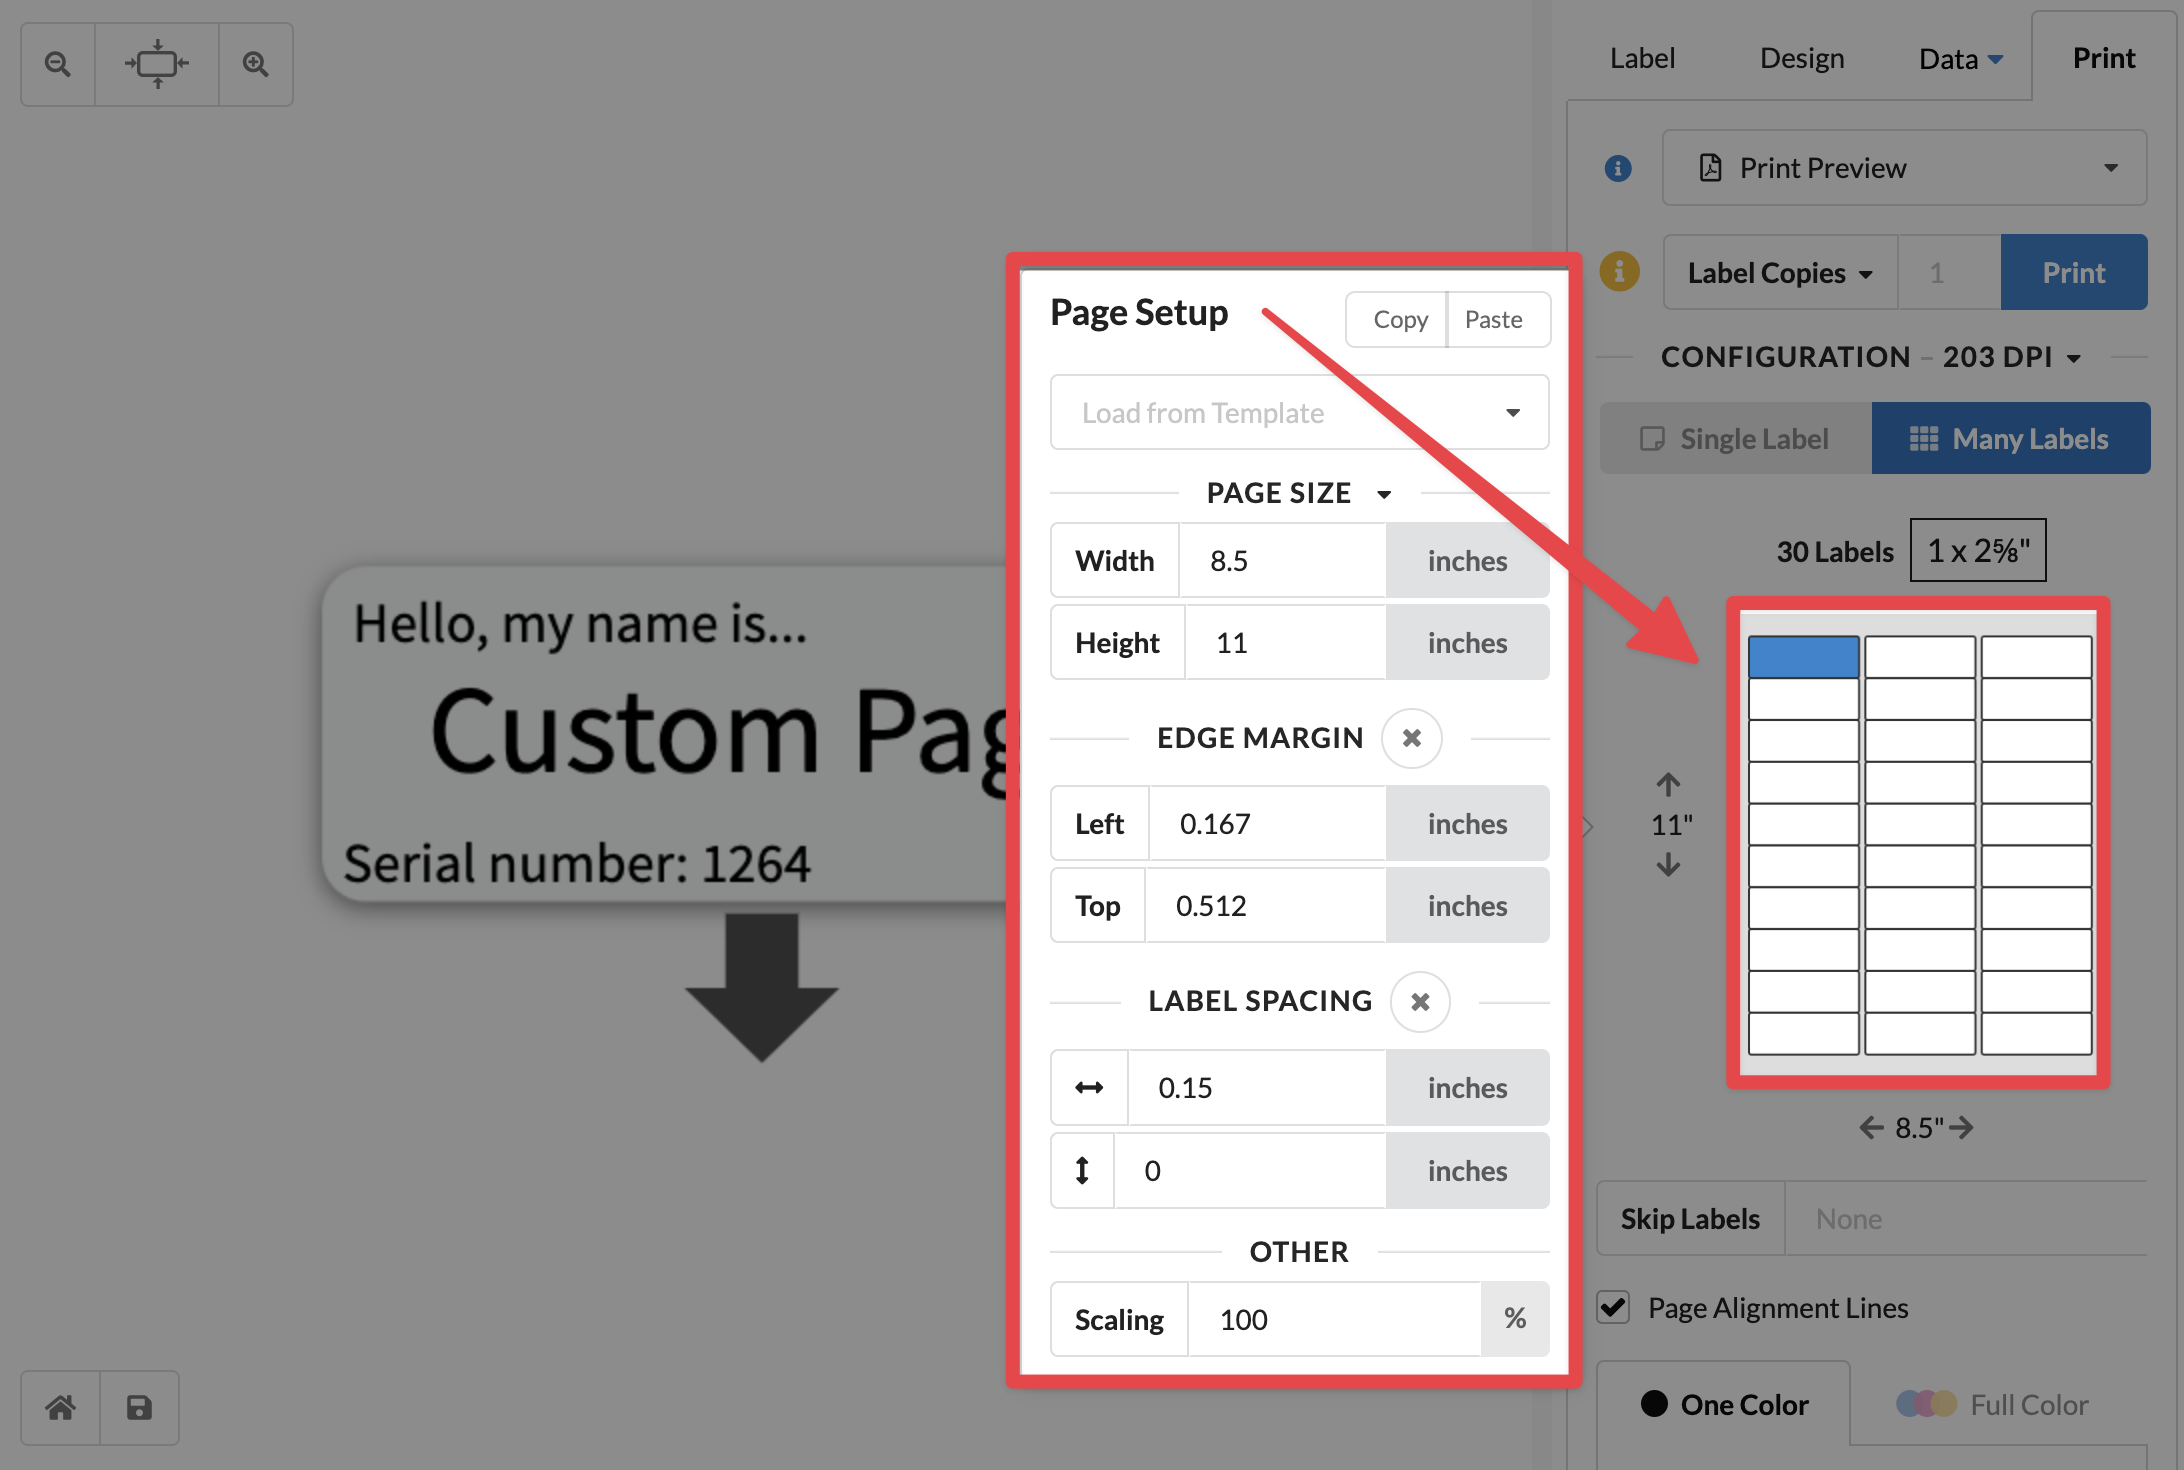2184x1470 pixels.
Task: Clear Label Spacing with its X icon
Action: (x=1419, y=1002)
